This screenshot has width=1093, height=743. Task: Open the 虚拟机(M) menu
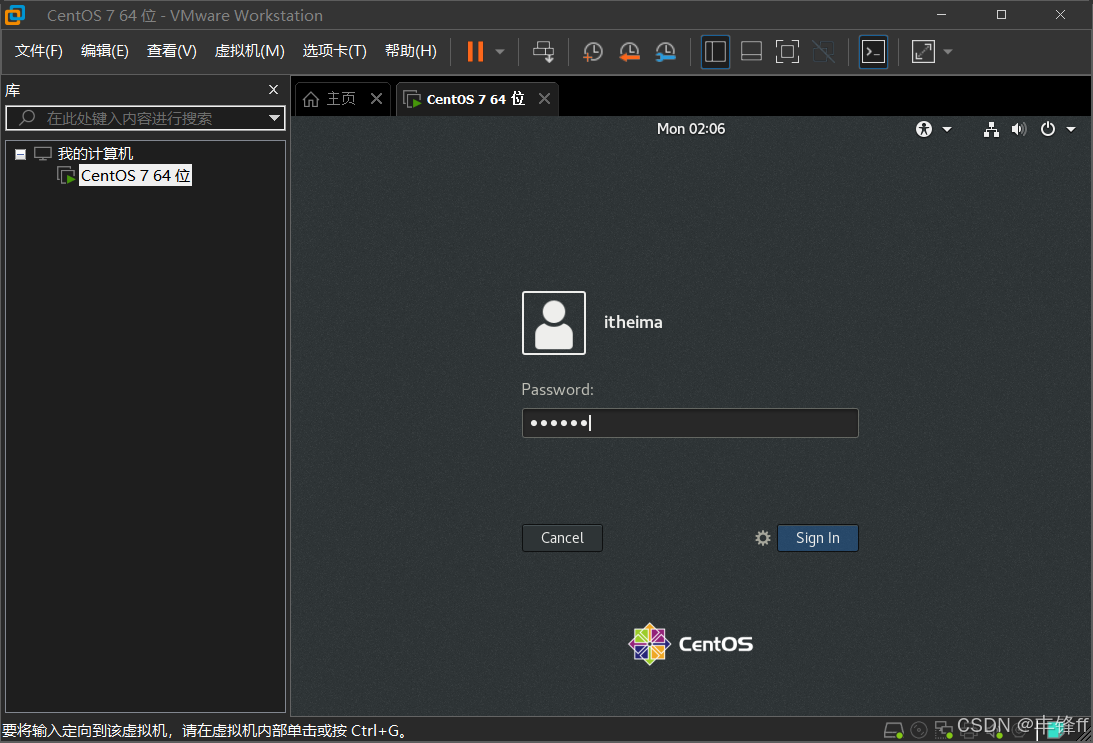click(250, 51)
